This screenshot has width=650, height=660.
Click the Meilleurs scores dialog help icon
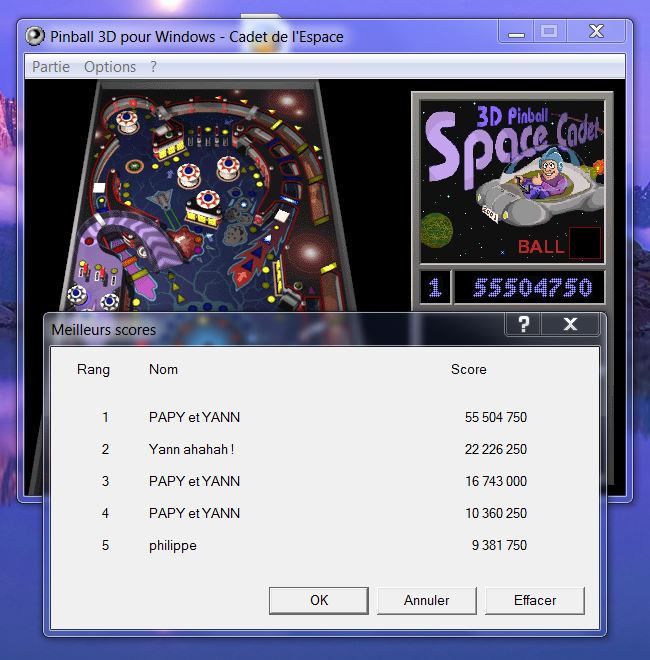pyautogui.click(x=523, y=324)
